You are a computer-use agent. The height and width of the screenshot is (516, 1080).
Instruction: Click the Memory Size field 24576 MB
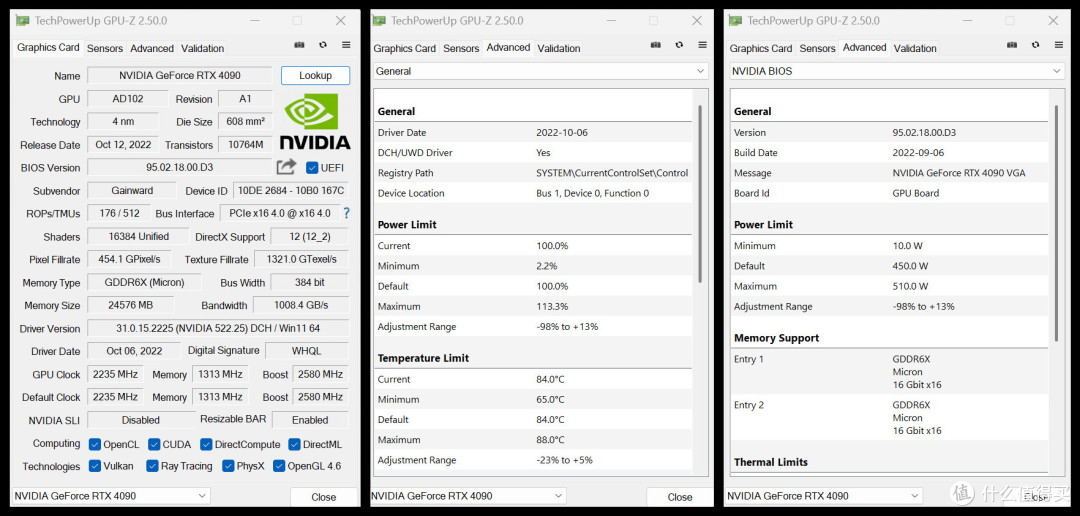pyautogui.click(x=130, y=305)
